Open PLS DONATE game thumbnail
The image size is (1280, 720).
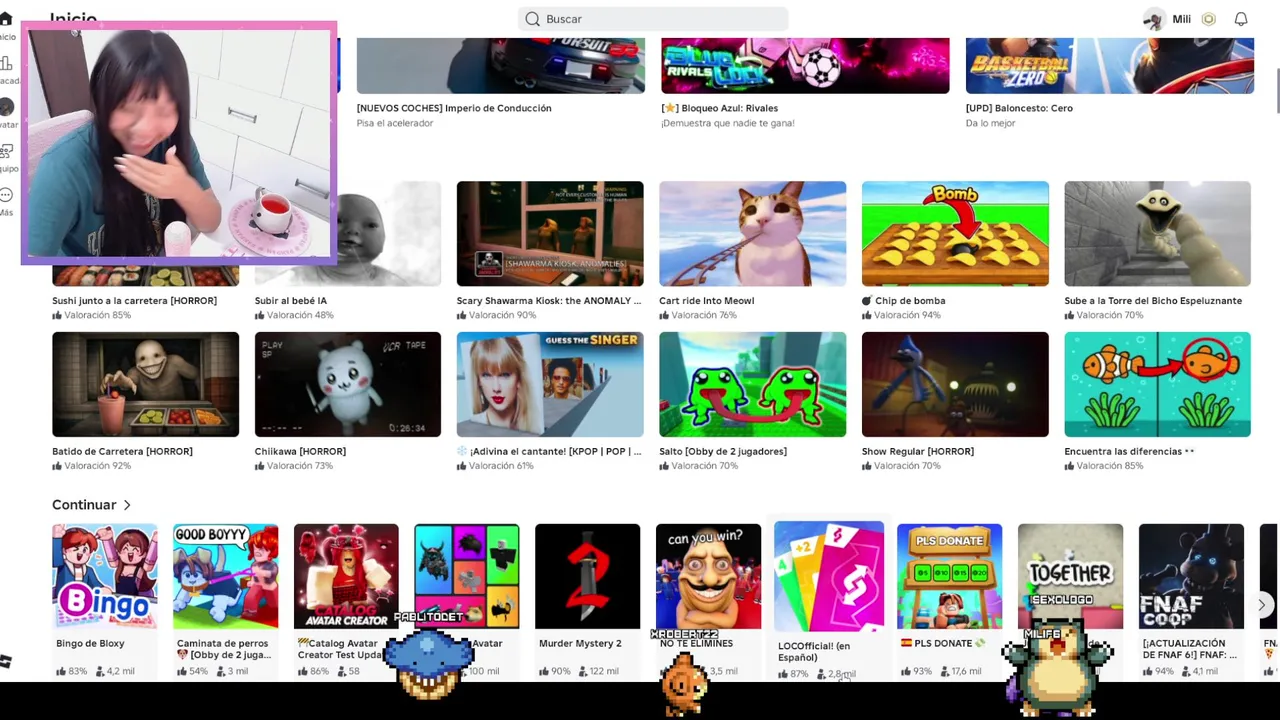tap(950, 576)
